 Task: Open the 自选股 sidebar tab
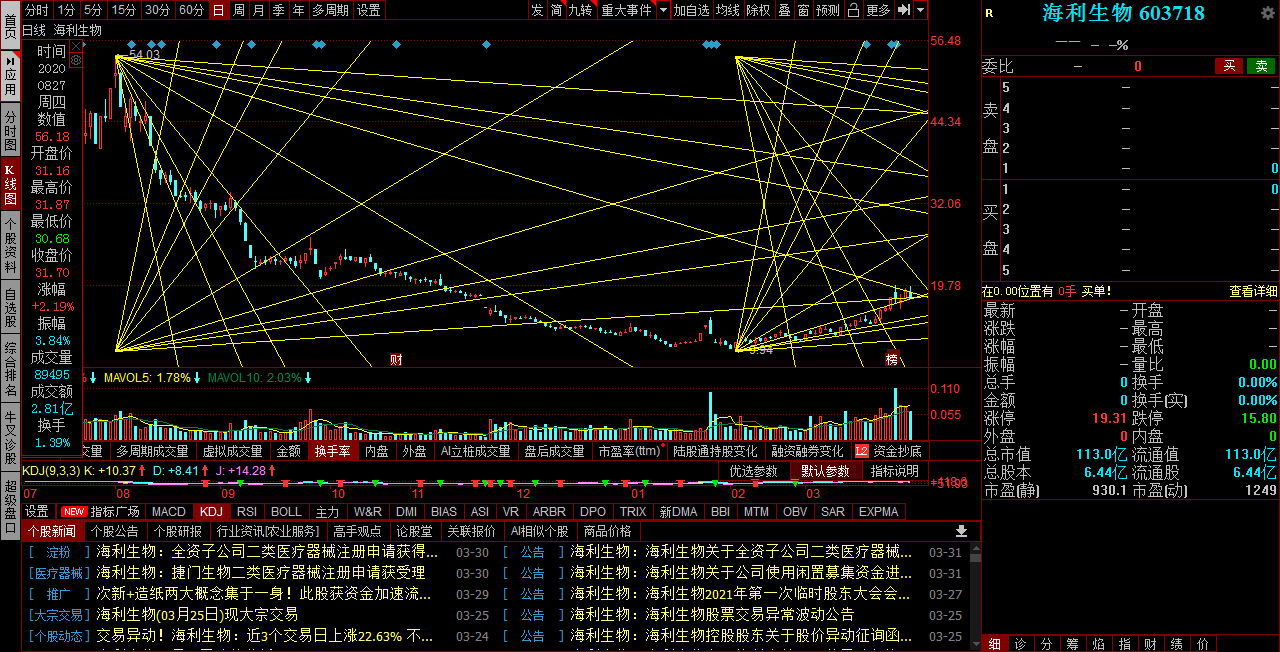point(10,308)
